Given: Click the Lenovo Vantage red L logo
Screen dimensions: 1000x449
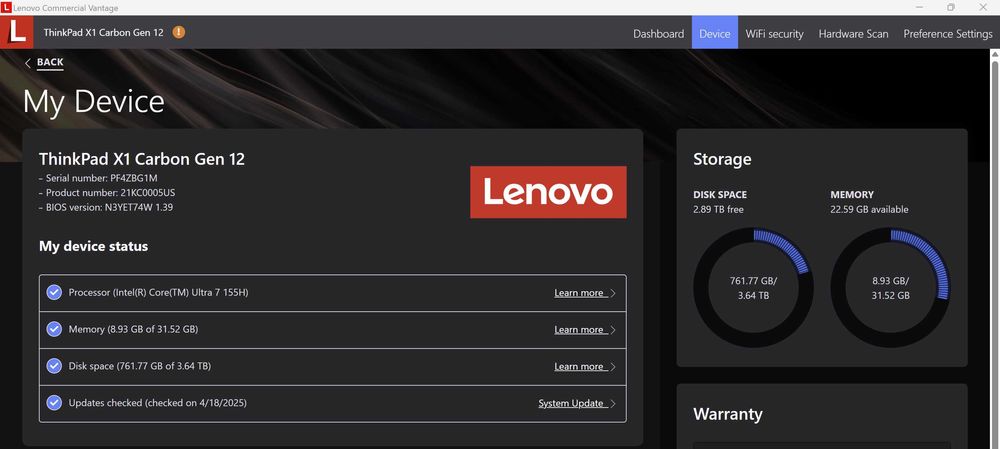Looking at the screenshot, I should (17, 32).
